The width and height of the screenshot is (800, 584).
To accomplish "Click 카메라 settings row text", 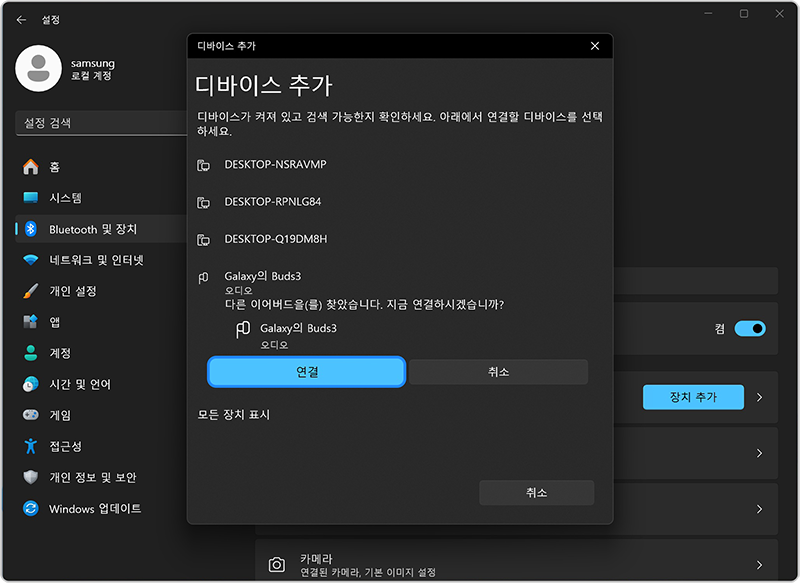I will [x=316, y=558].
